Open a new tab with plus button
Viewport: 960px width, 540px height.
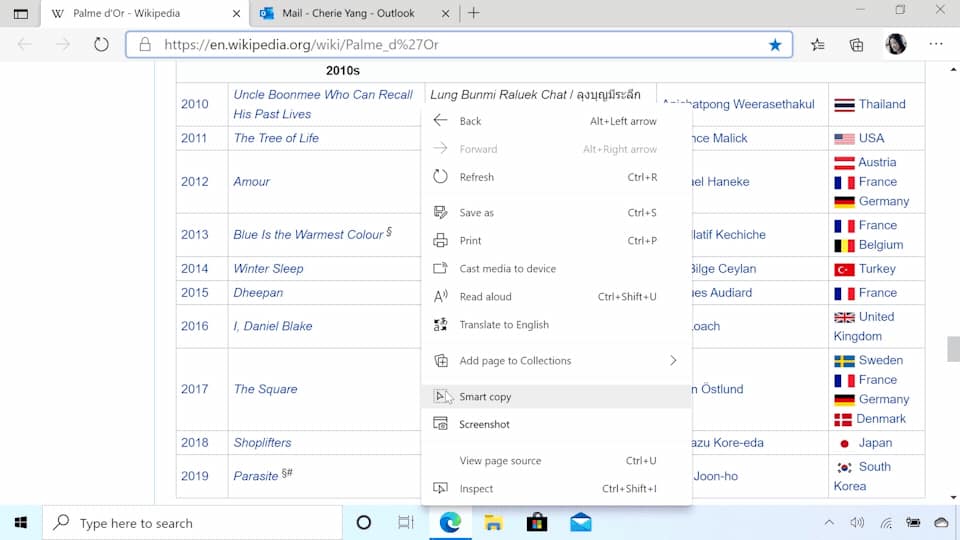(x=474, y=13)
